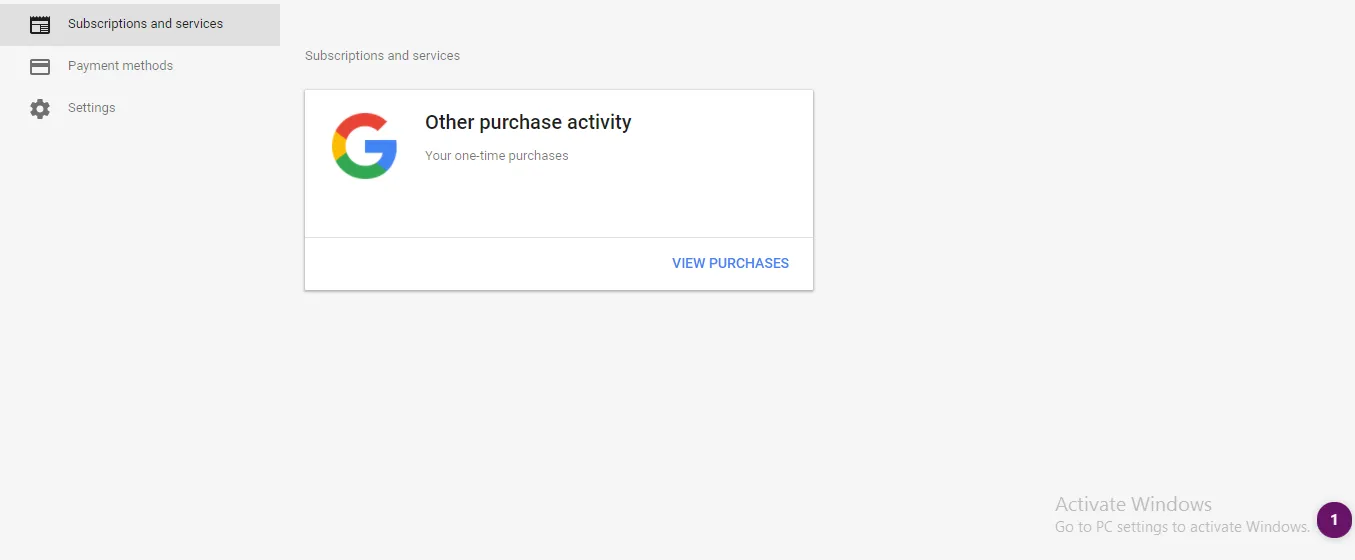Click the Subscriptions and services page heading
Screen dimensions: 1355x560
click(382, 56)
